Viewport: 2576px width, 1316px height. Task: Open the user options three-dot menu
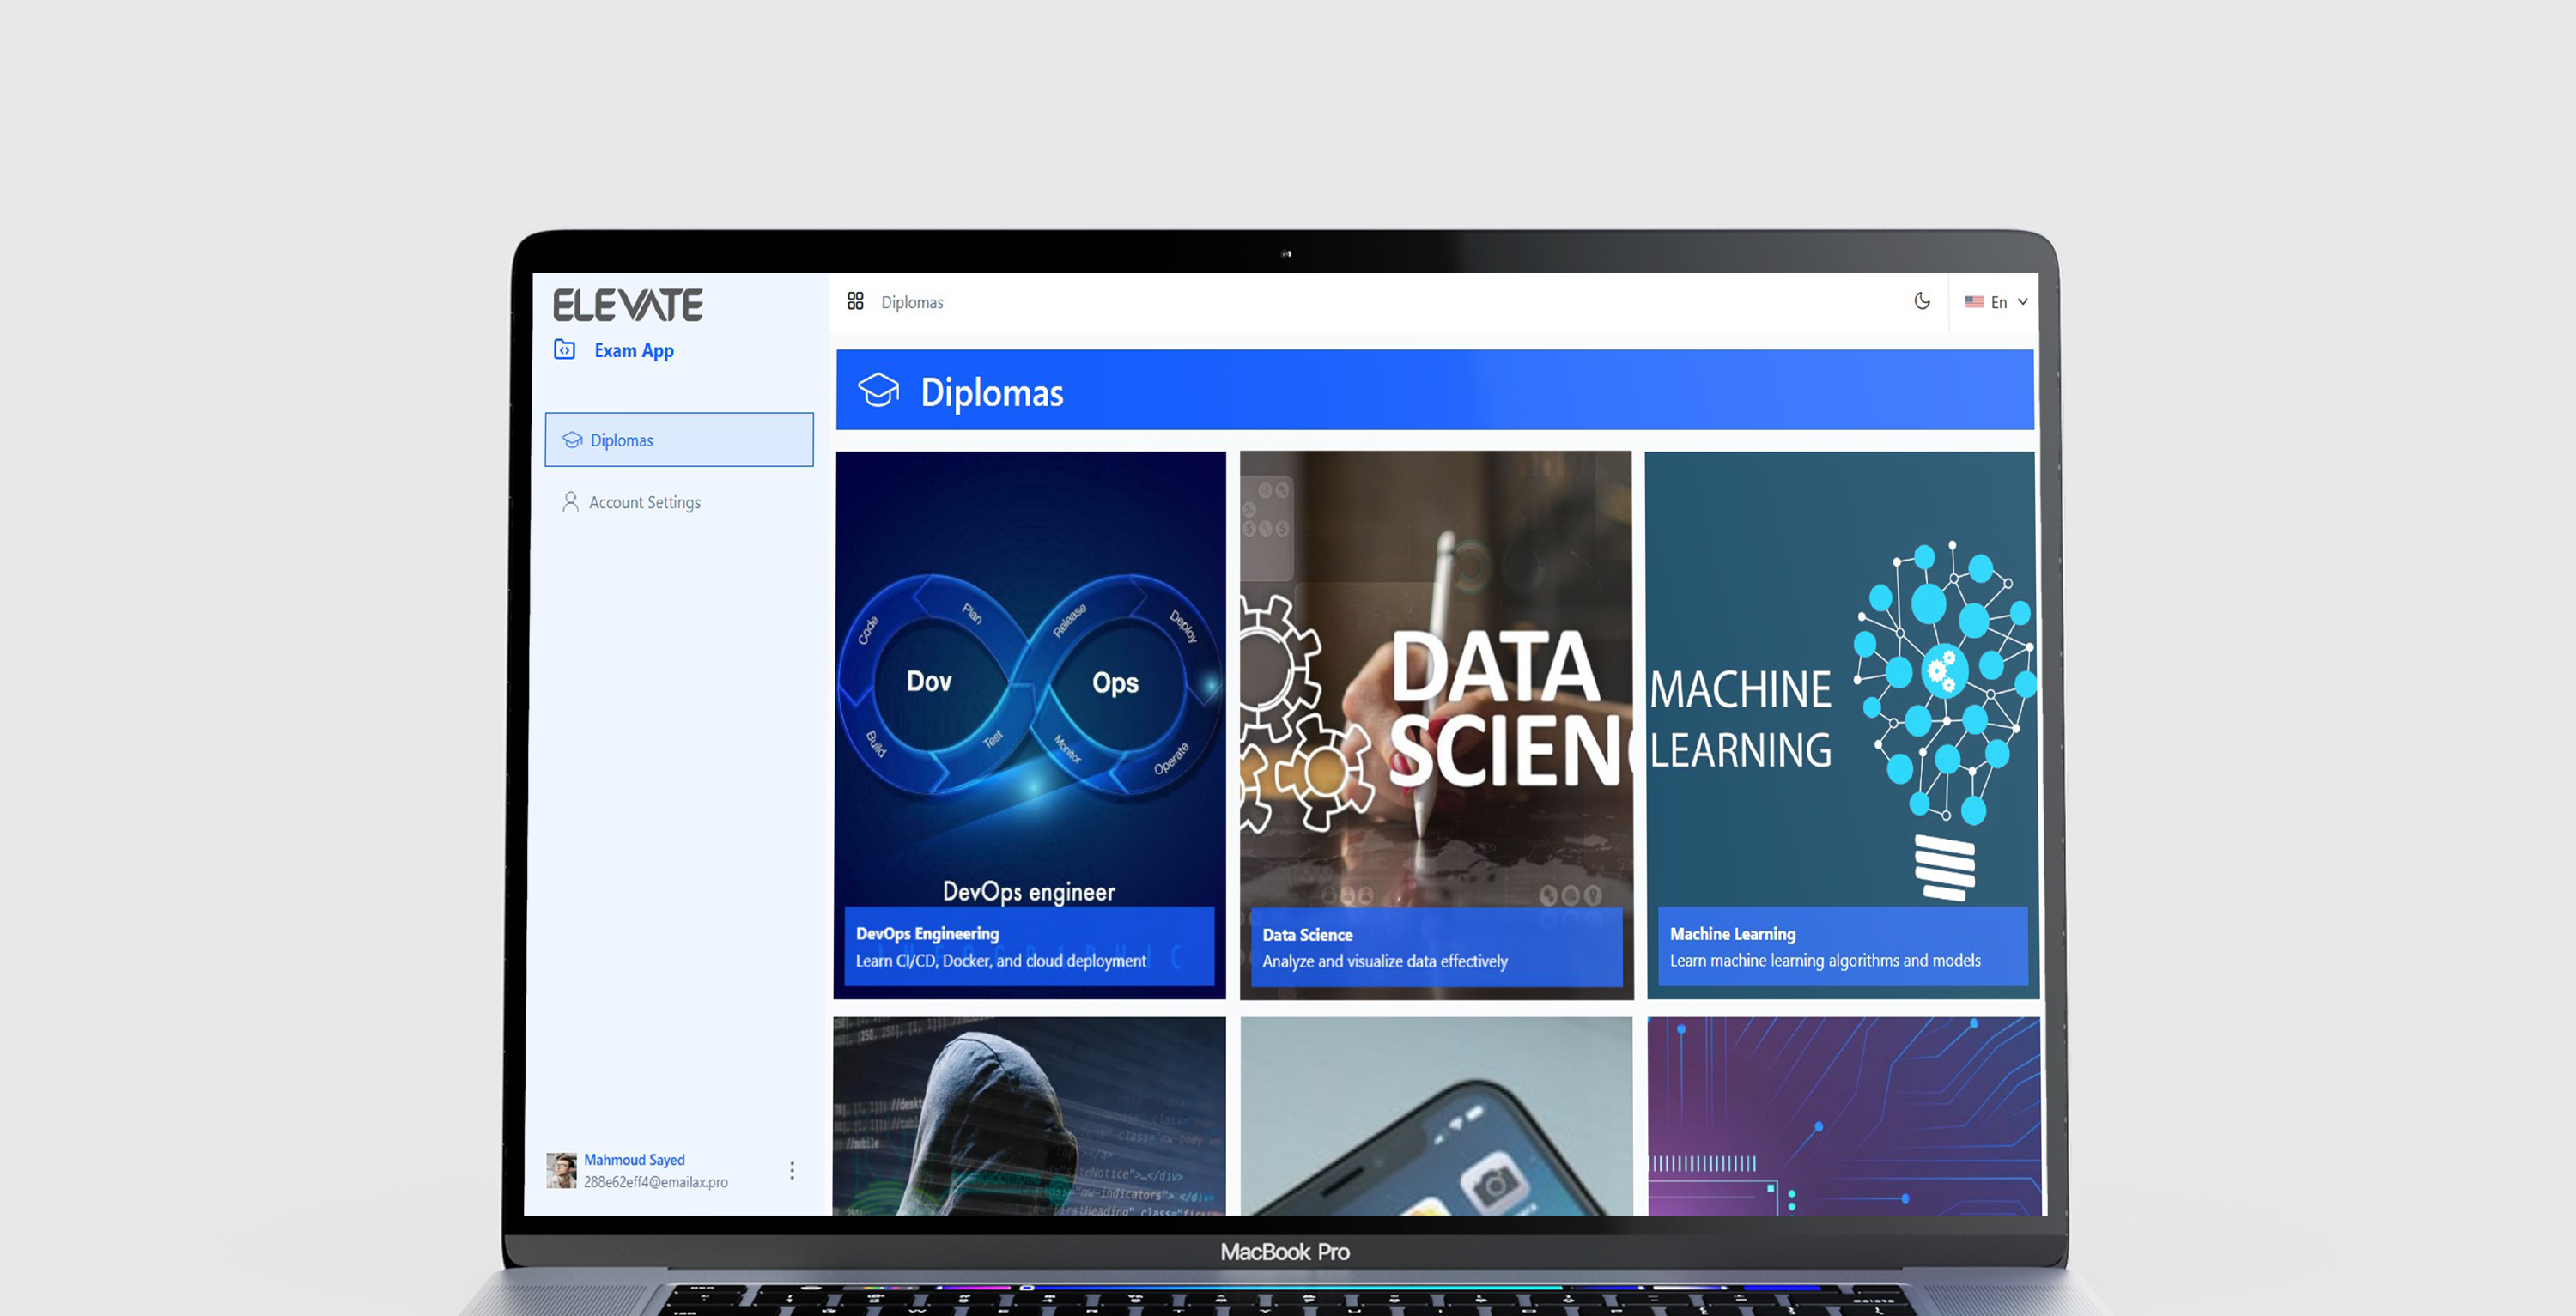(792, 1170)
